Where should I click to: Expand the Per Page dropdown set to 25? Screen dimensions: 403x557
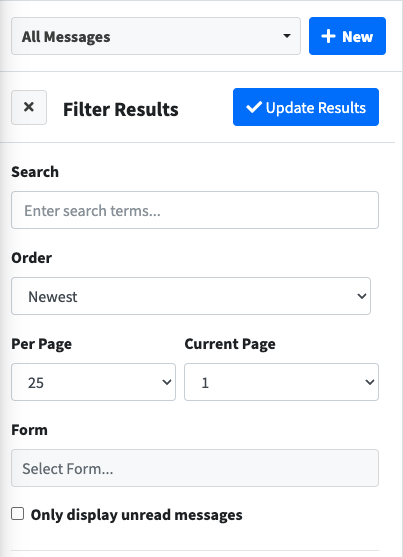coord(93,382)
